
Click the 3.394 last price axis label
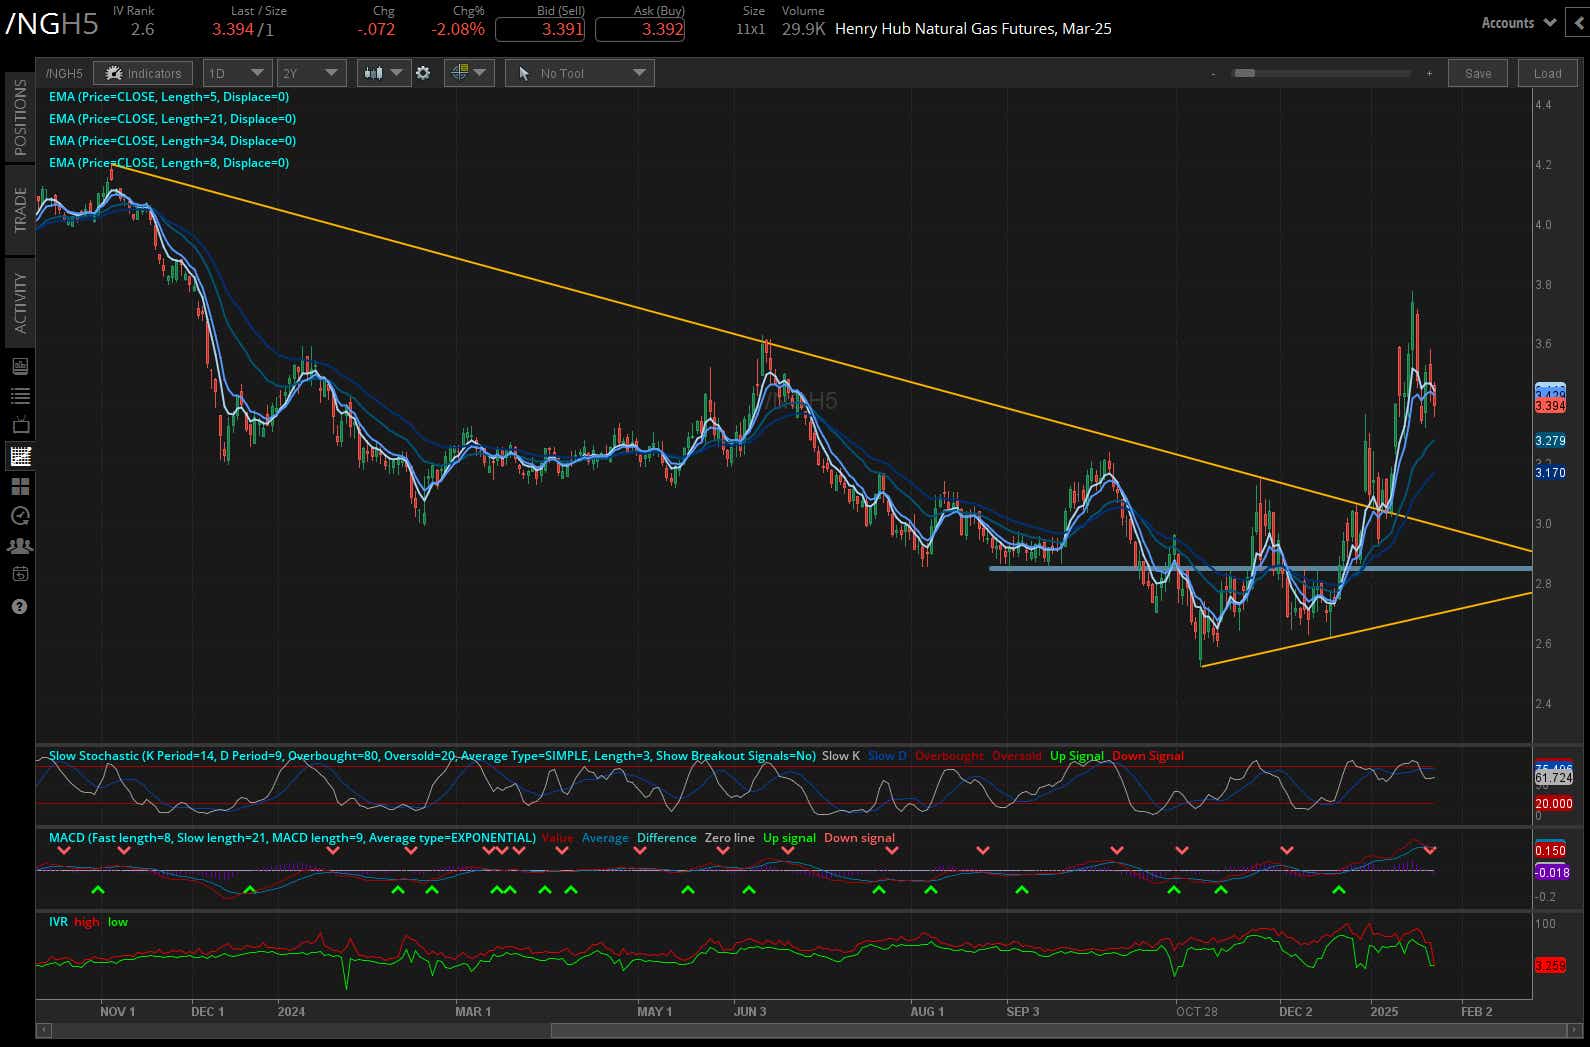point(1550,406)
